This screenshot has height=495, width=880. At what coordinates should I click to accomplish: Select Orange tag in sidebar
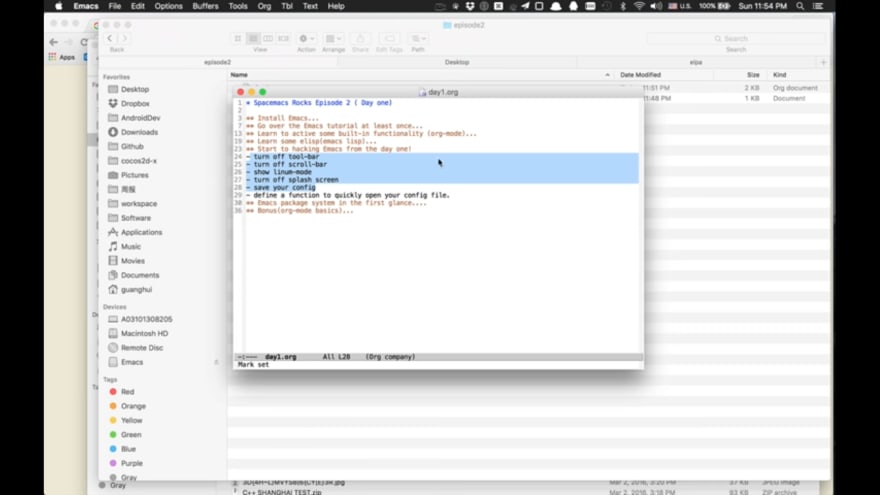tap(133, 406)
